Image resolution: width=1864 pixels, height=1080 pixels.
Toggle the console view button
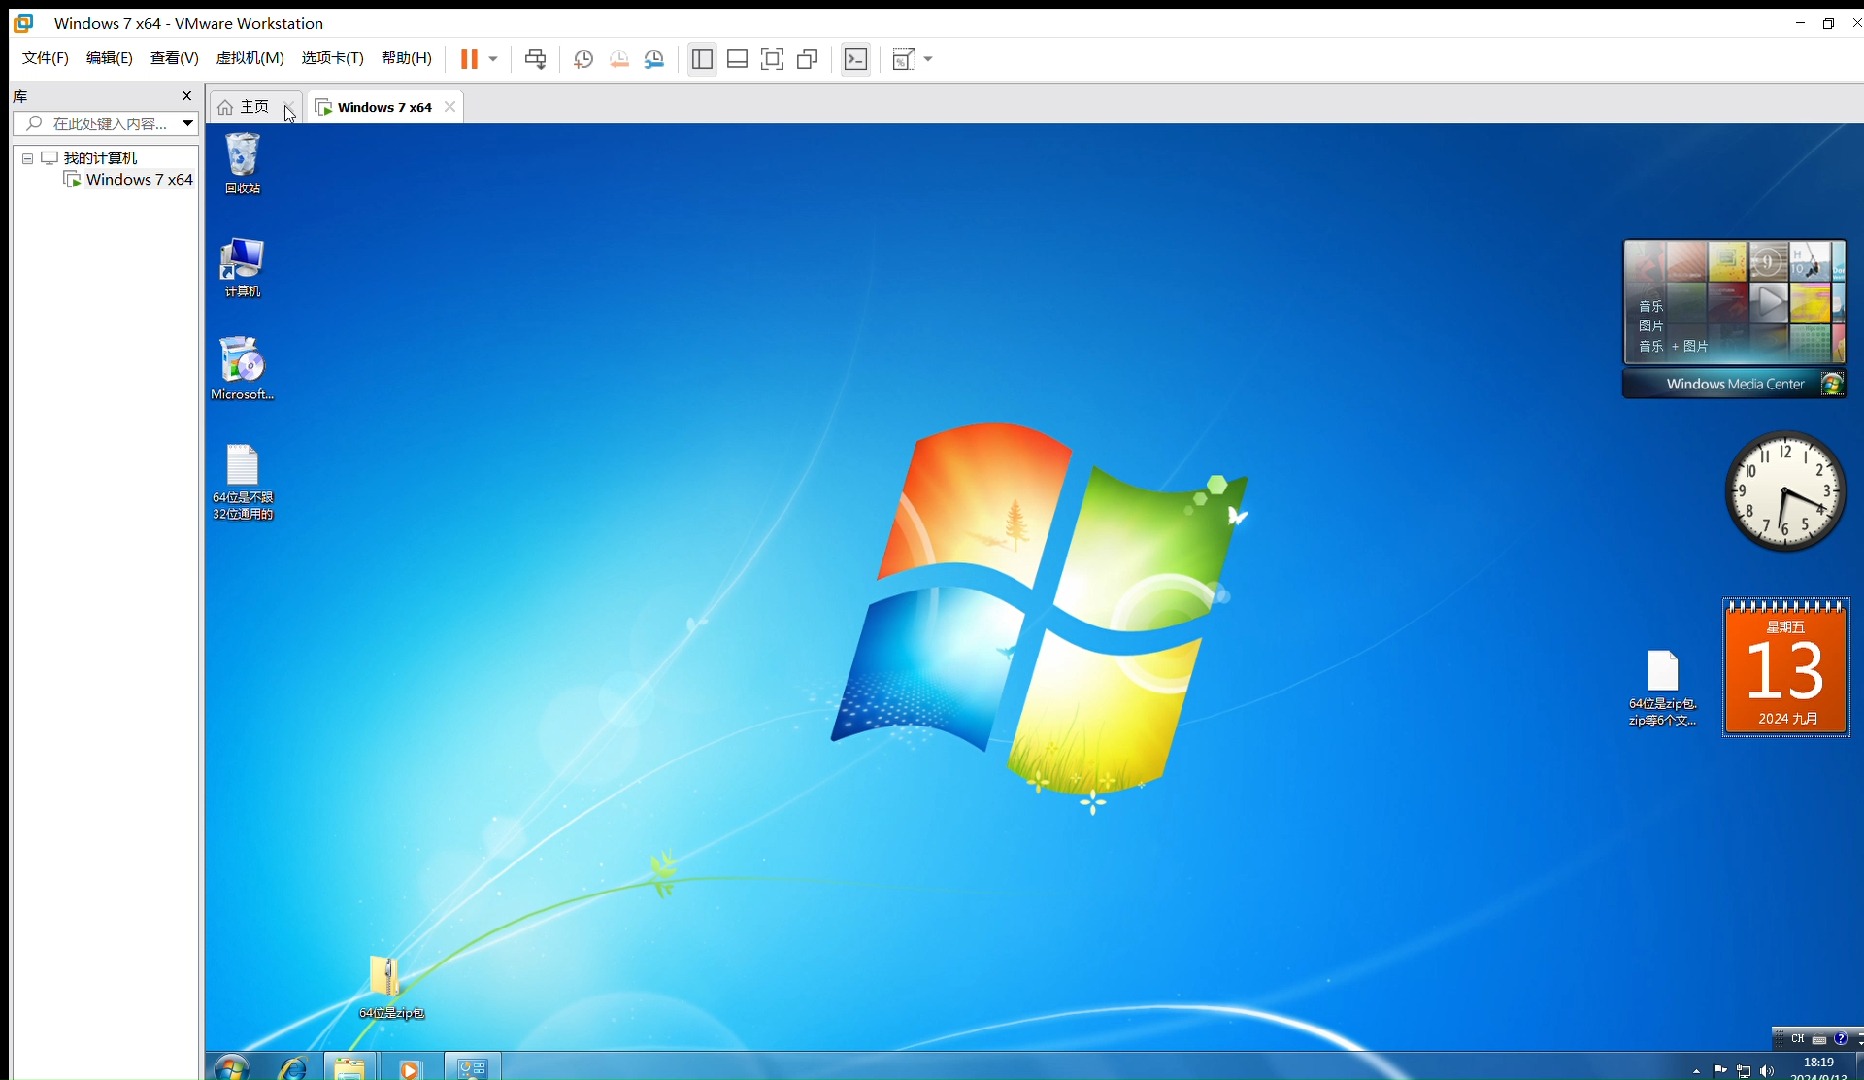[x=856, y=59]
